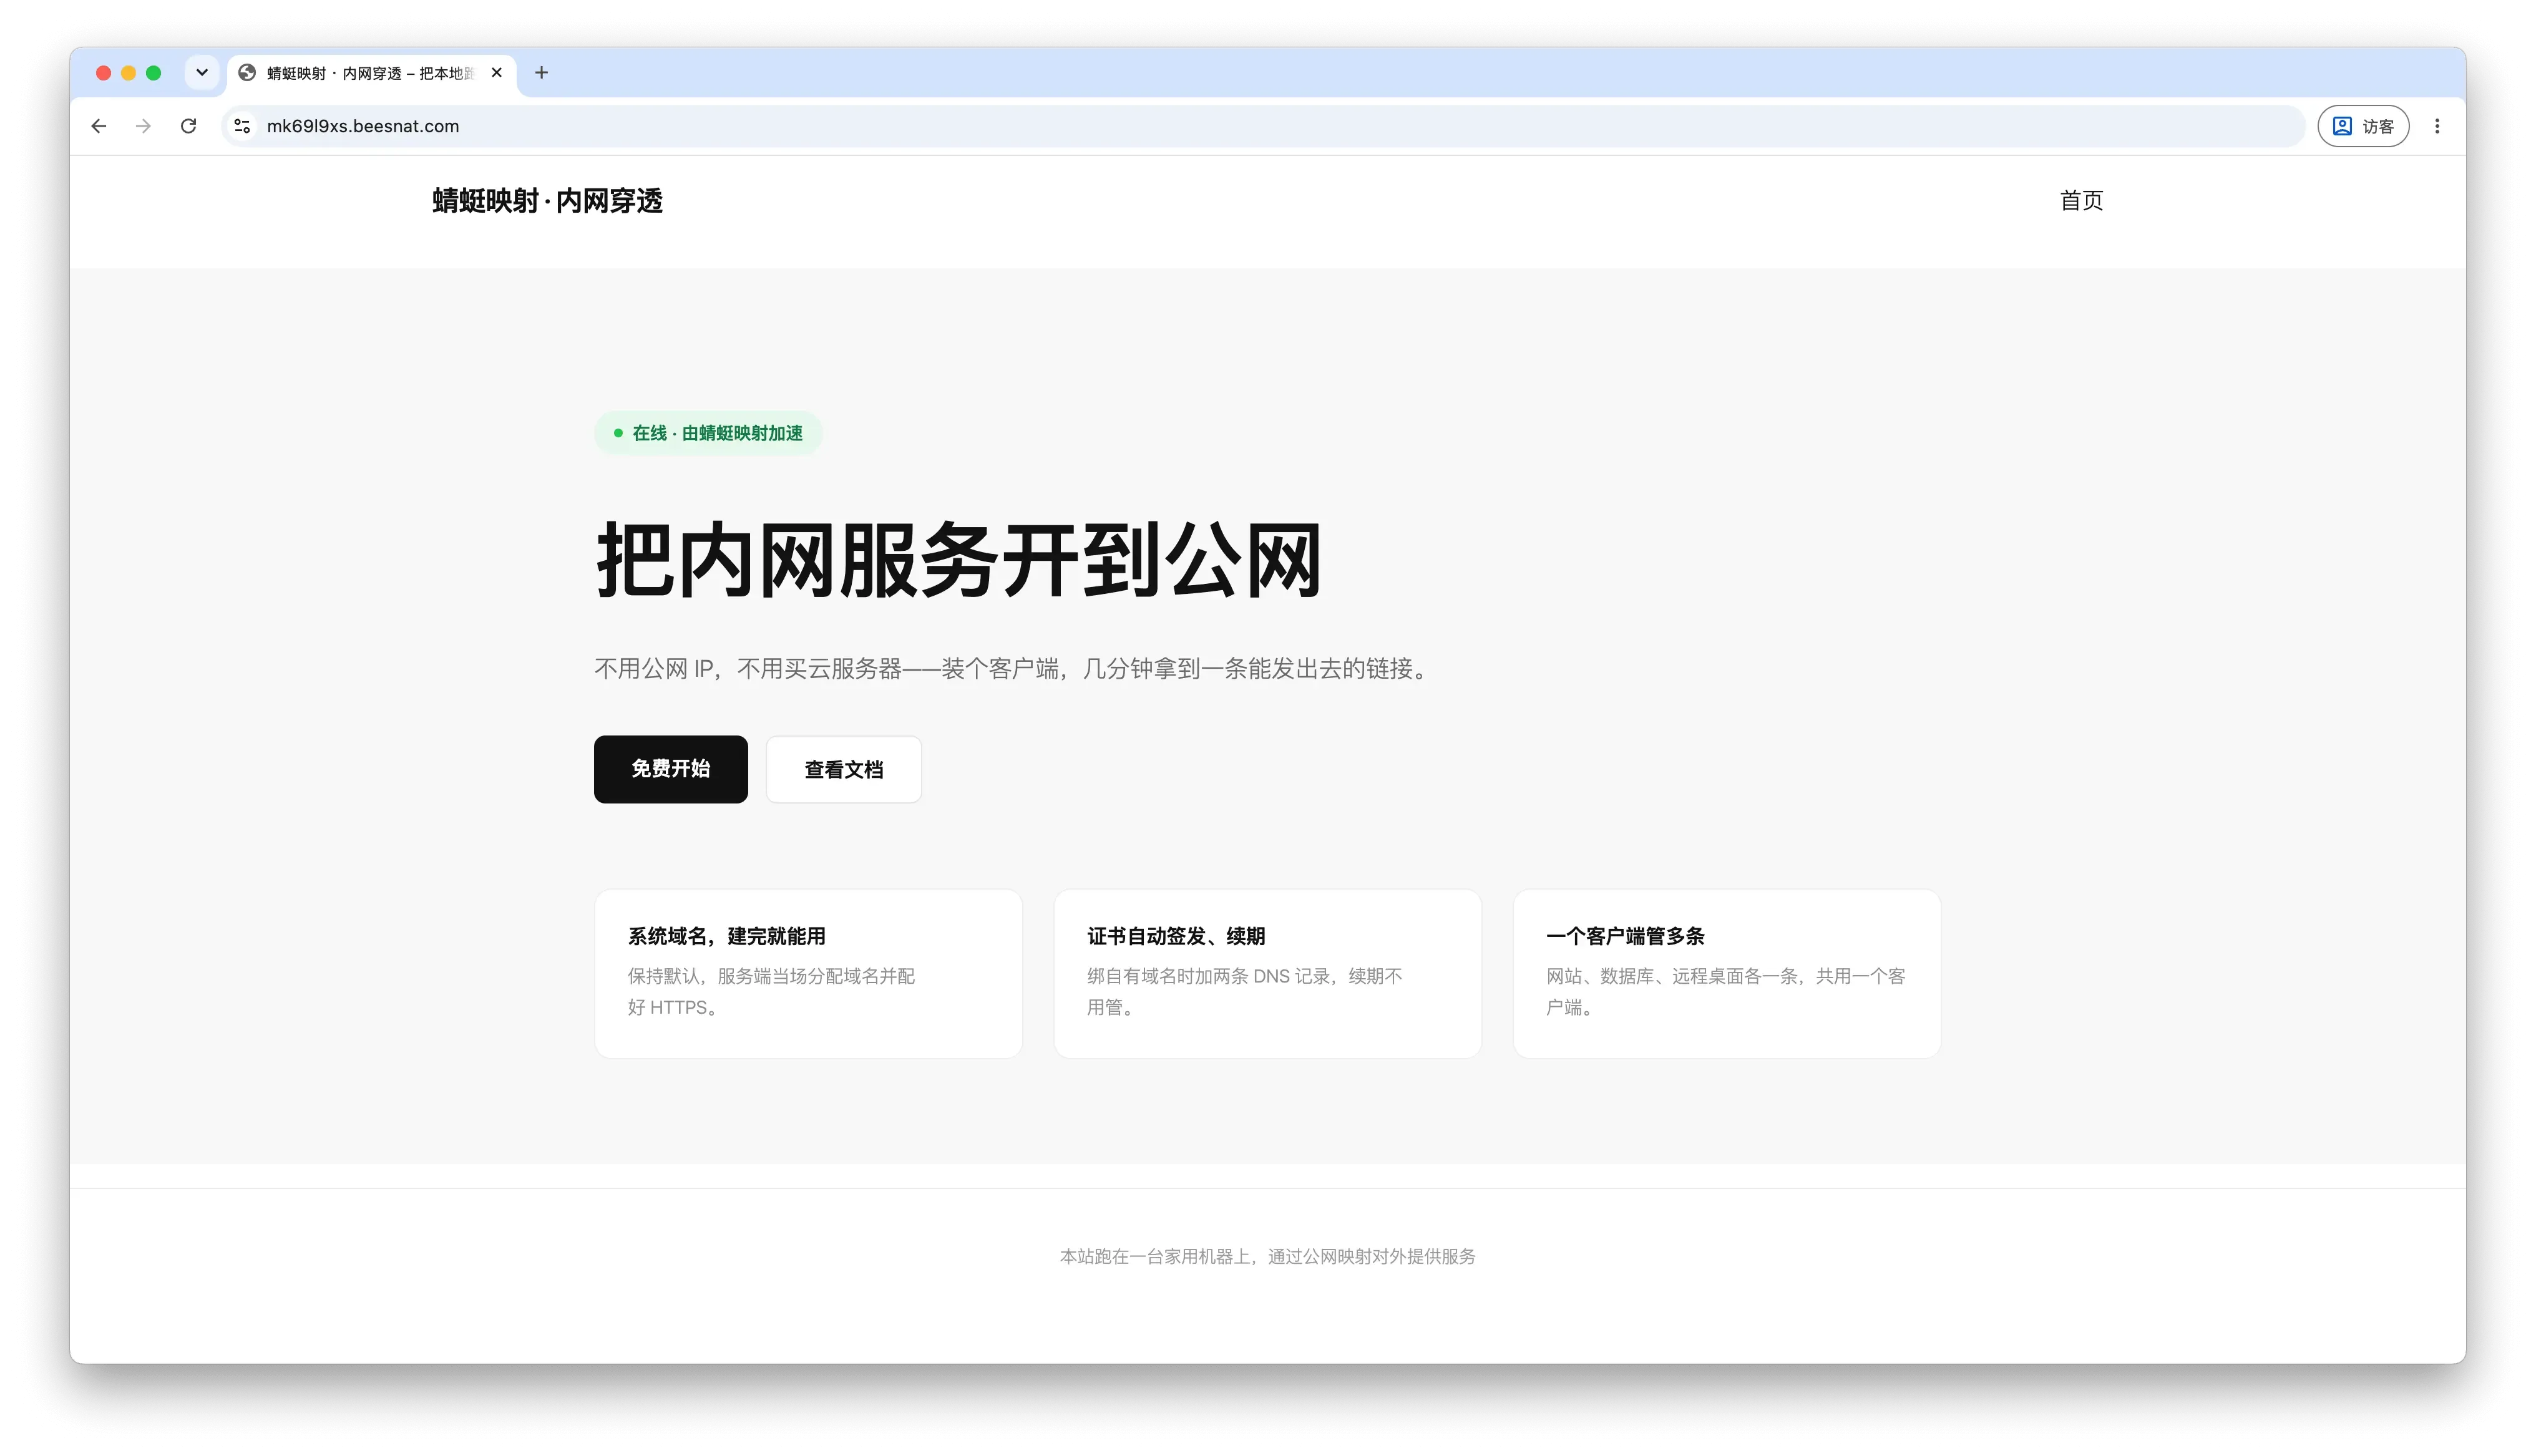Select the 蜻蜓映射 · 内网穿透 browser tab

[x=372, y=73]
